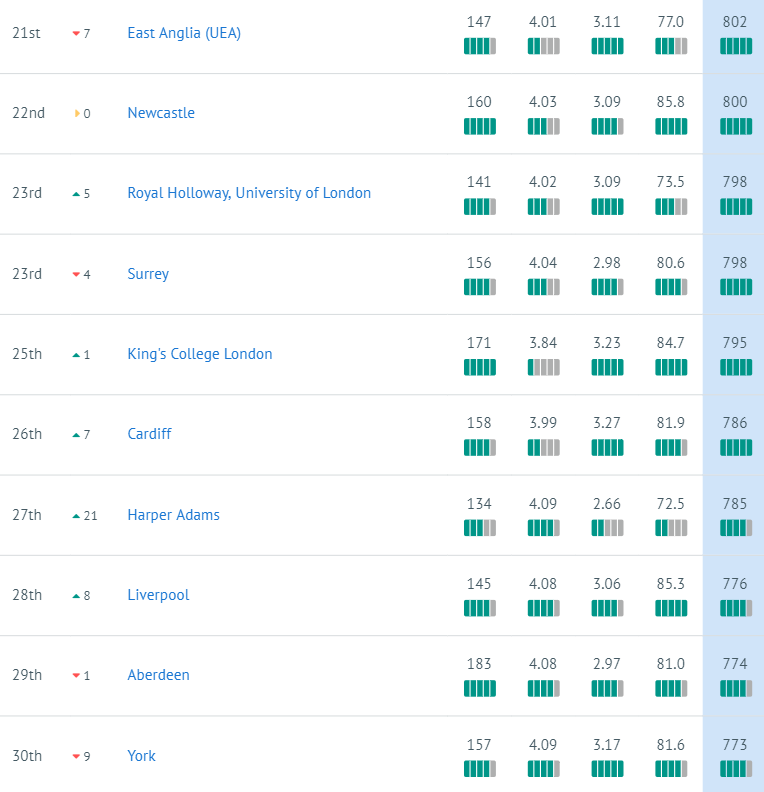764x792 pixels.
Task: Click Harper Adams' overall score 785
Action: pyautogui.click(x=735, y=504)
